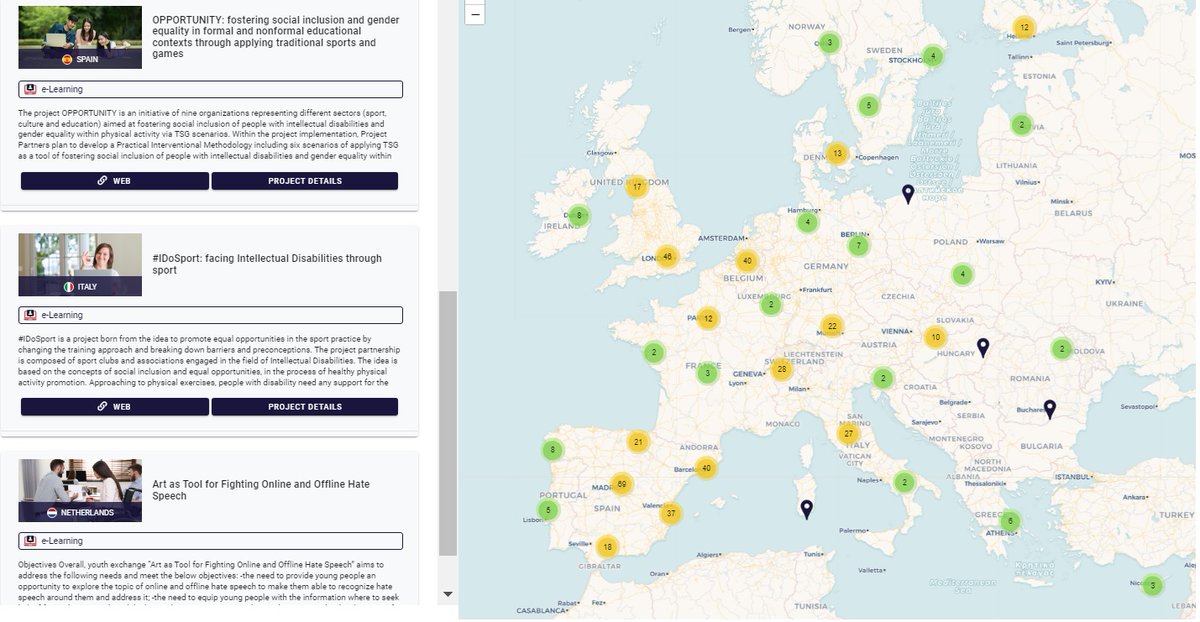Viewport: 1200px width, 622px height.
Task: Open cluster marker 6 near Athens
Action: pyautogui.click(x=1011, y=521)
